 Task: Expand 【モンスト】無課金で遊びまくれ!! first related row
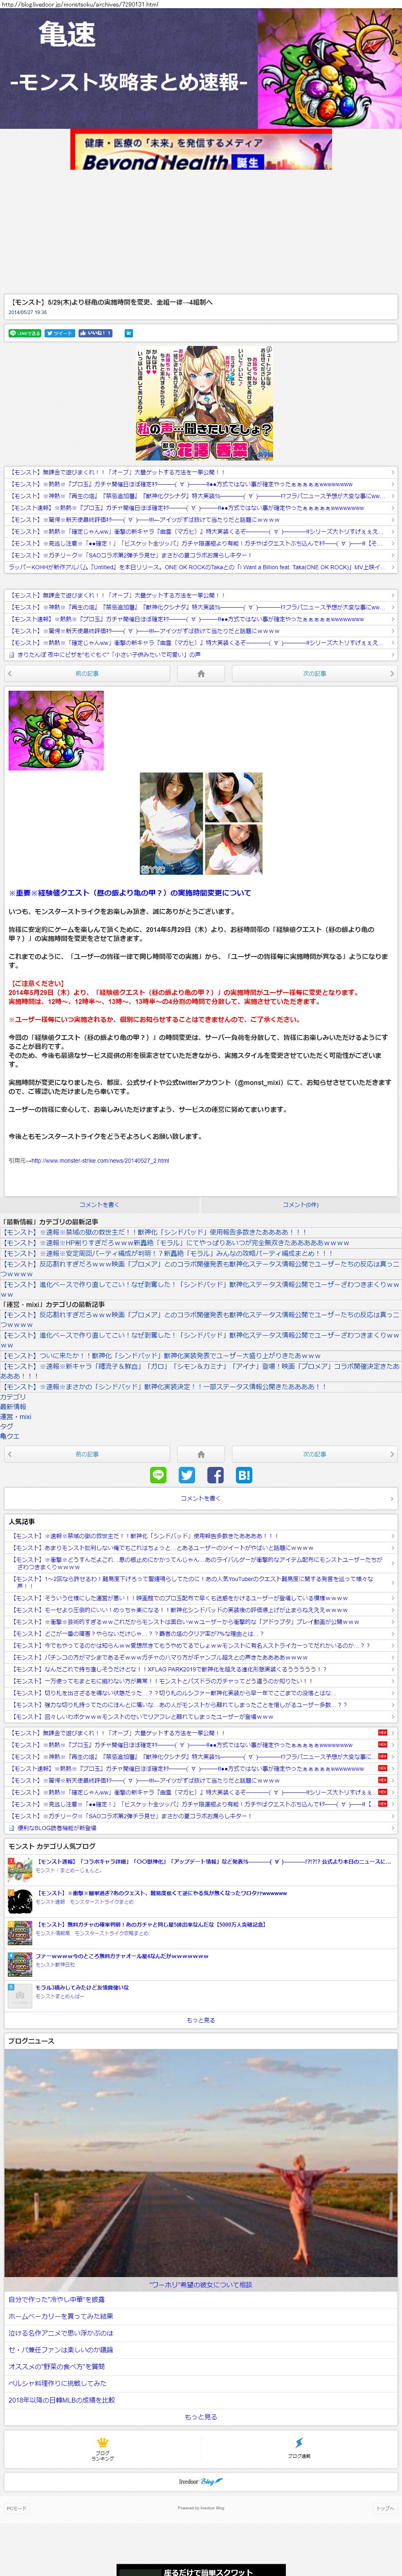201,471
